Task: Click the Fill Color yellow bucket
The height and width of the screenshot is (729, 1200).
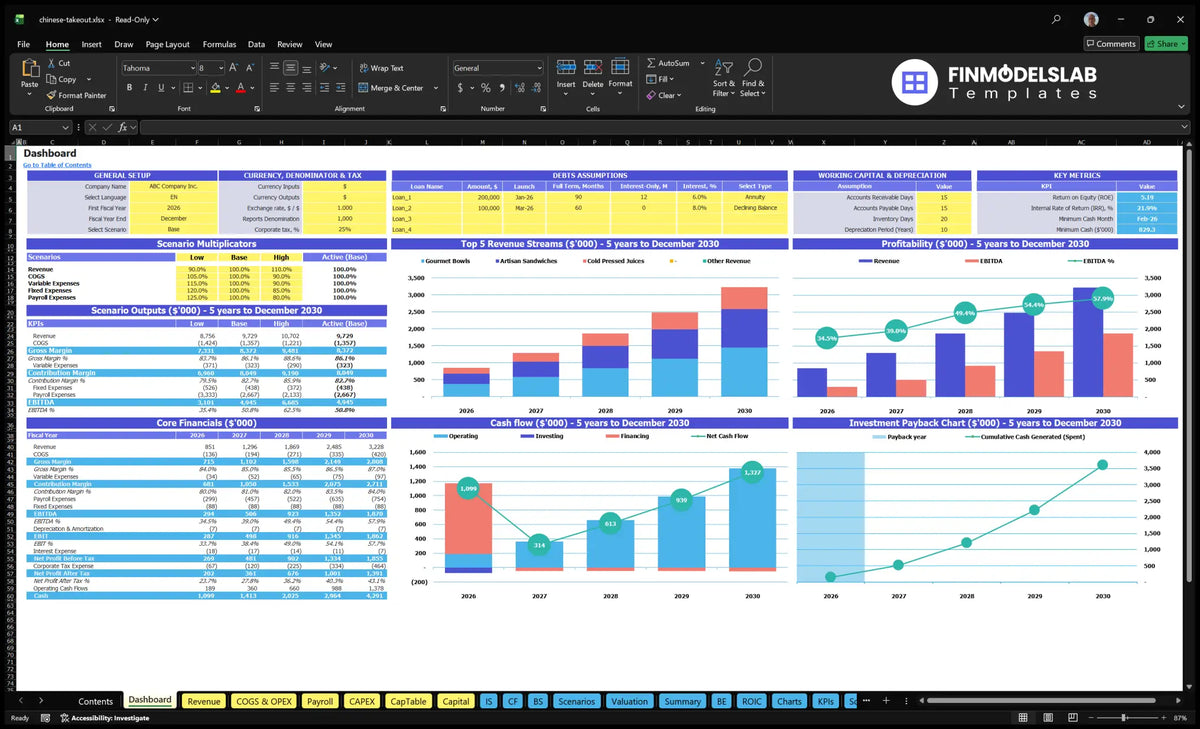Action: point(214,88)
